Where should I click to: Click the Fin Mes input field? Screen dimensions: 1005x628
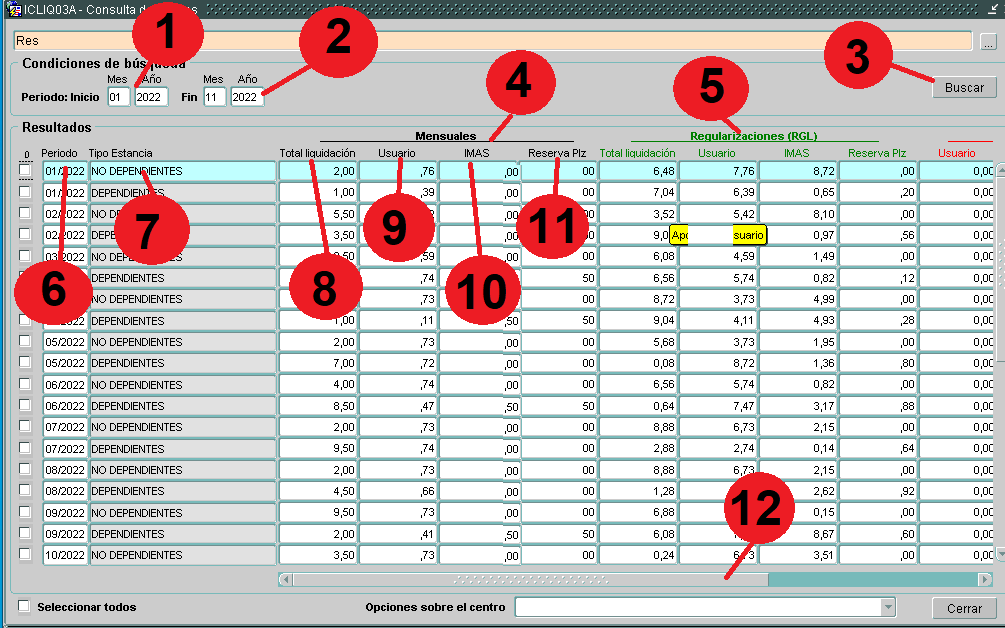pos(214,97)
